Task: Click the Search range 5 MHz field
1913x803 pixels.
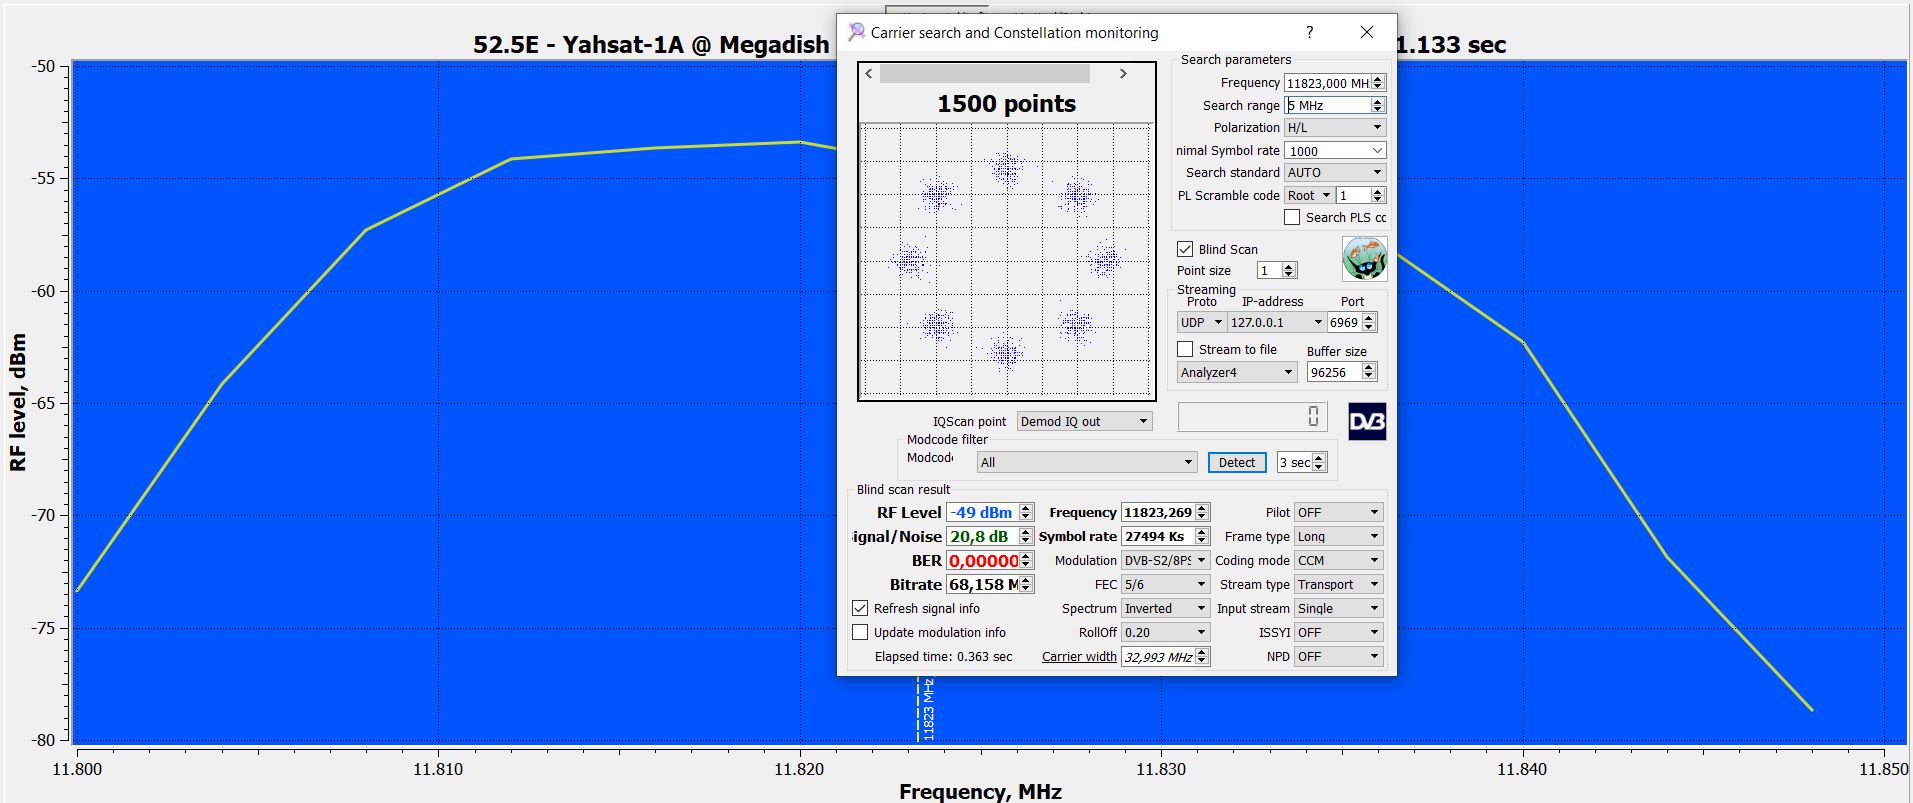Action: (x=1335, y=105)
